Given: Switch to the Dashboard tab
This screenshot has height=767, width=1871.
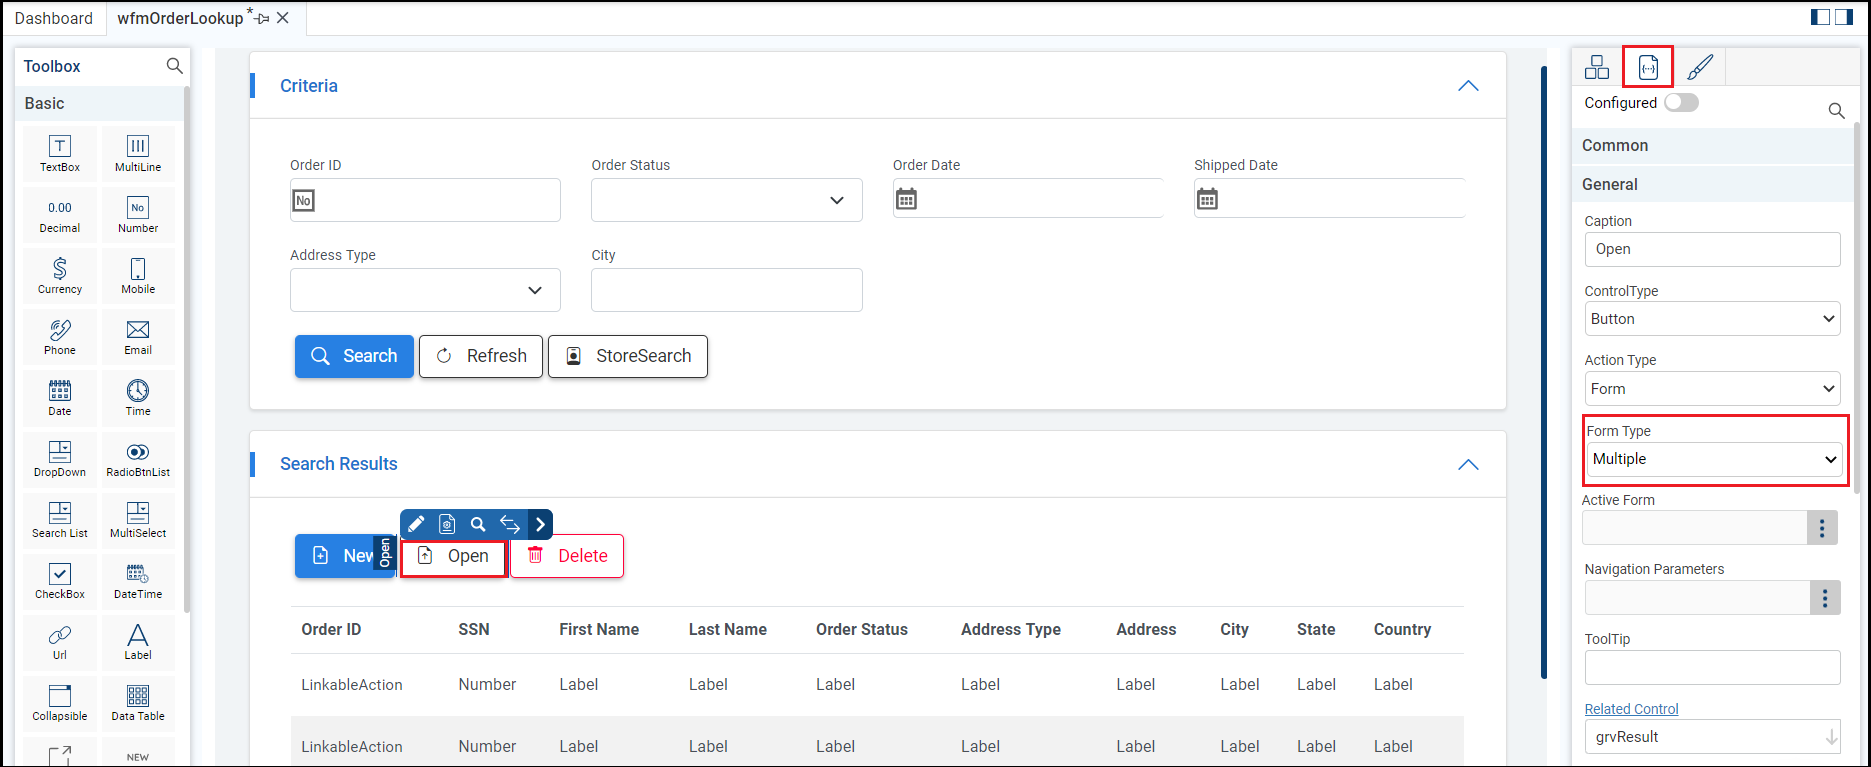Looking at the screenshot, I should click(x=54, y=18).
